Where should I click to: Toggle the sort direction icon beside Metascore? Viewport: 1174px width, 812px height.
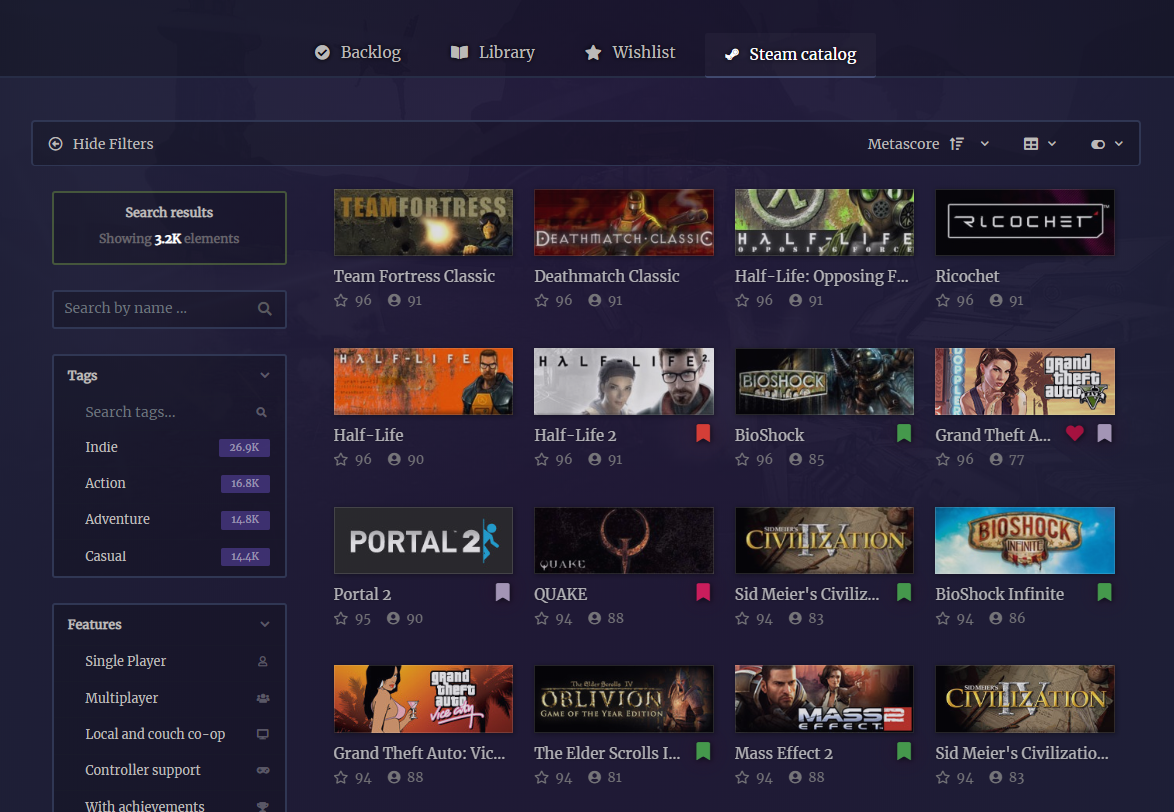tap(956, 144)
